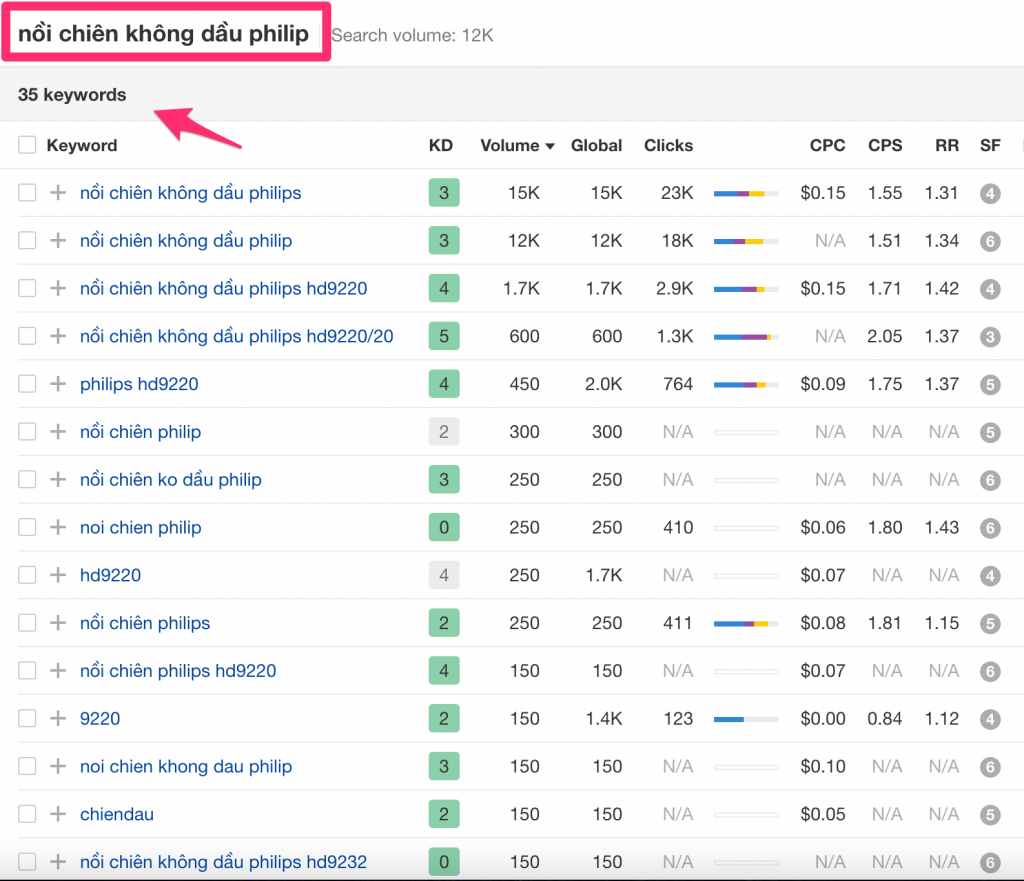Check the 'nồi chiên không dầu philip' row

27,240
